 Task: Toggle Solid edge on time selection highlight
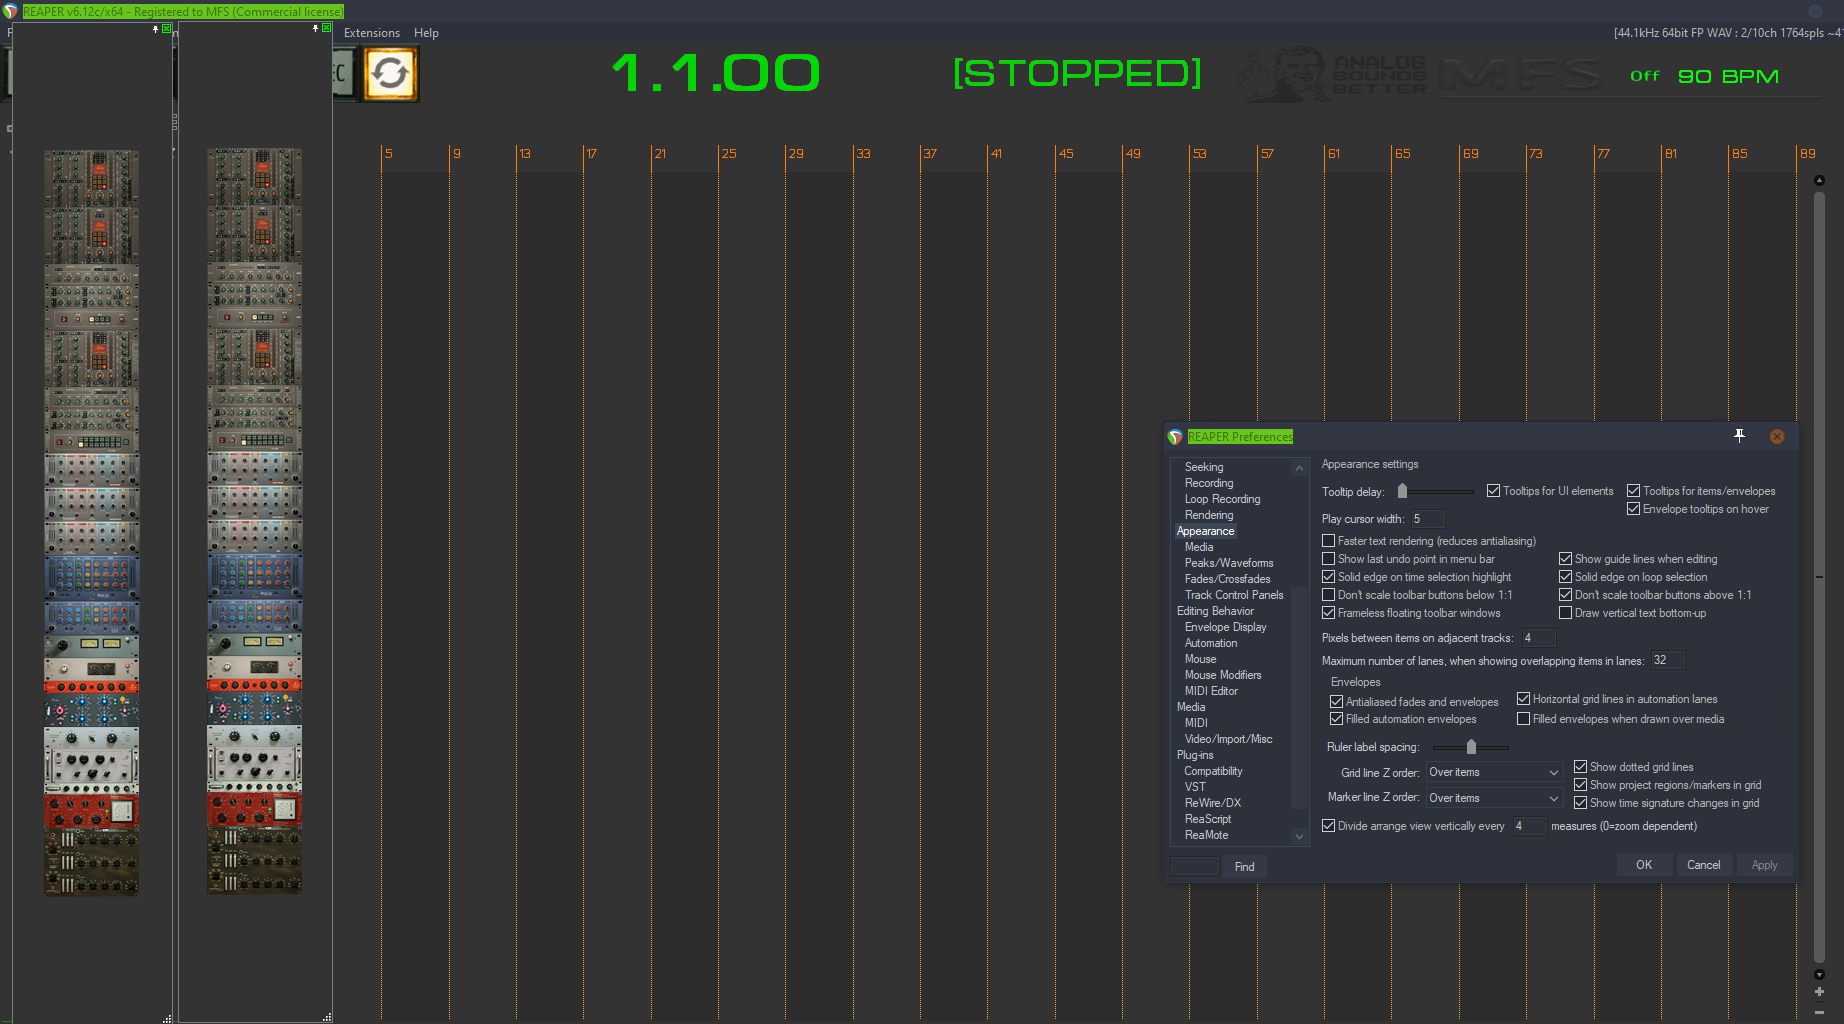pos(1328,577)
